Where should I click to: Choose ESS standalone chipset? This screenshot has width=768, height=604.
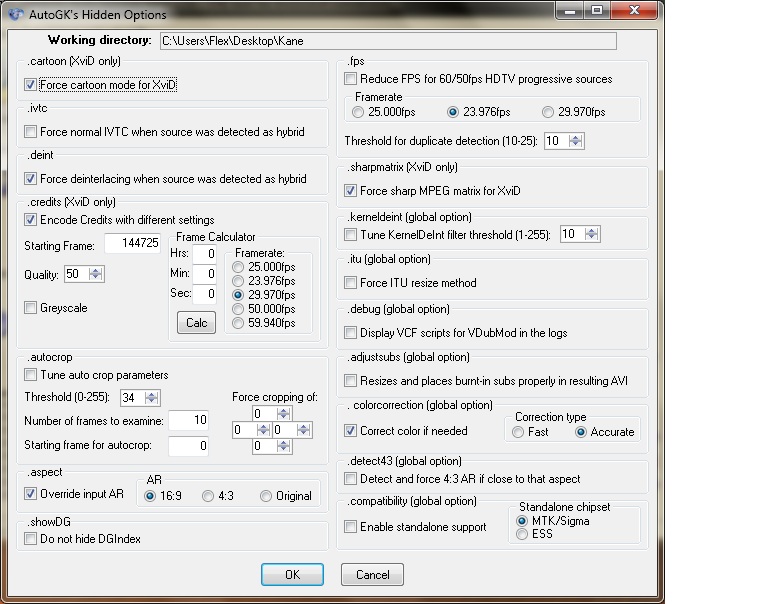(x=522, y=534)
